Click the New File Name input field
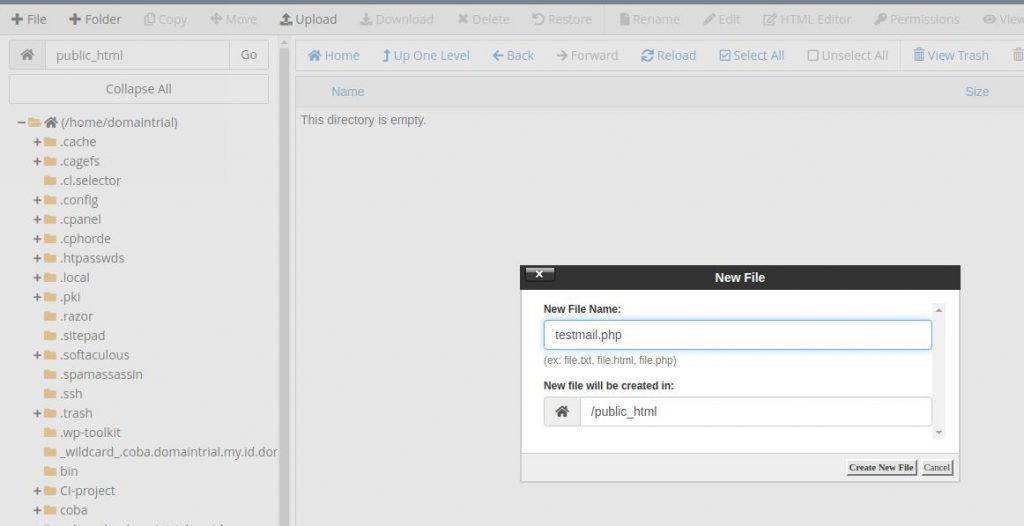 [x=737, y=335]
